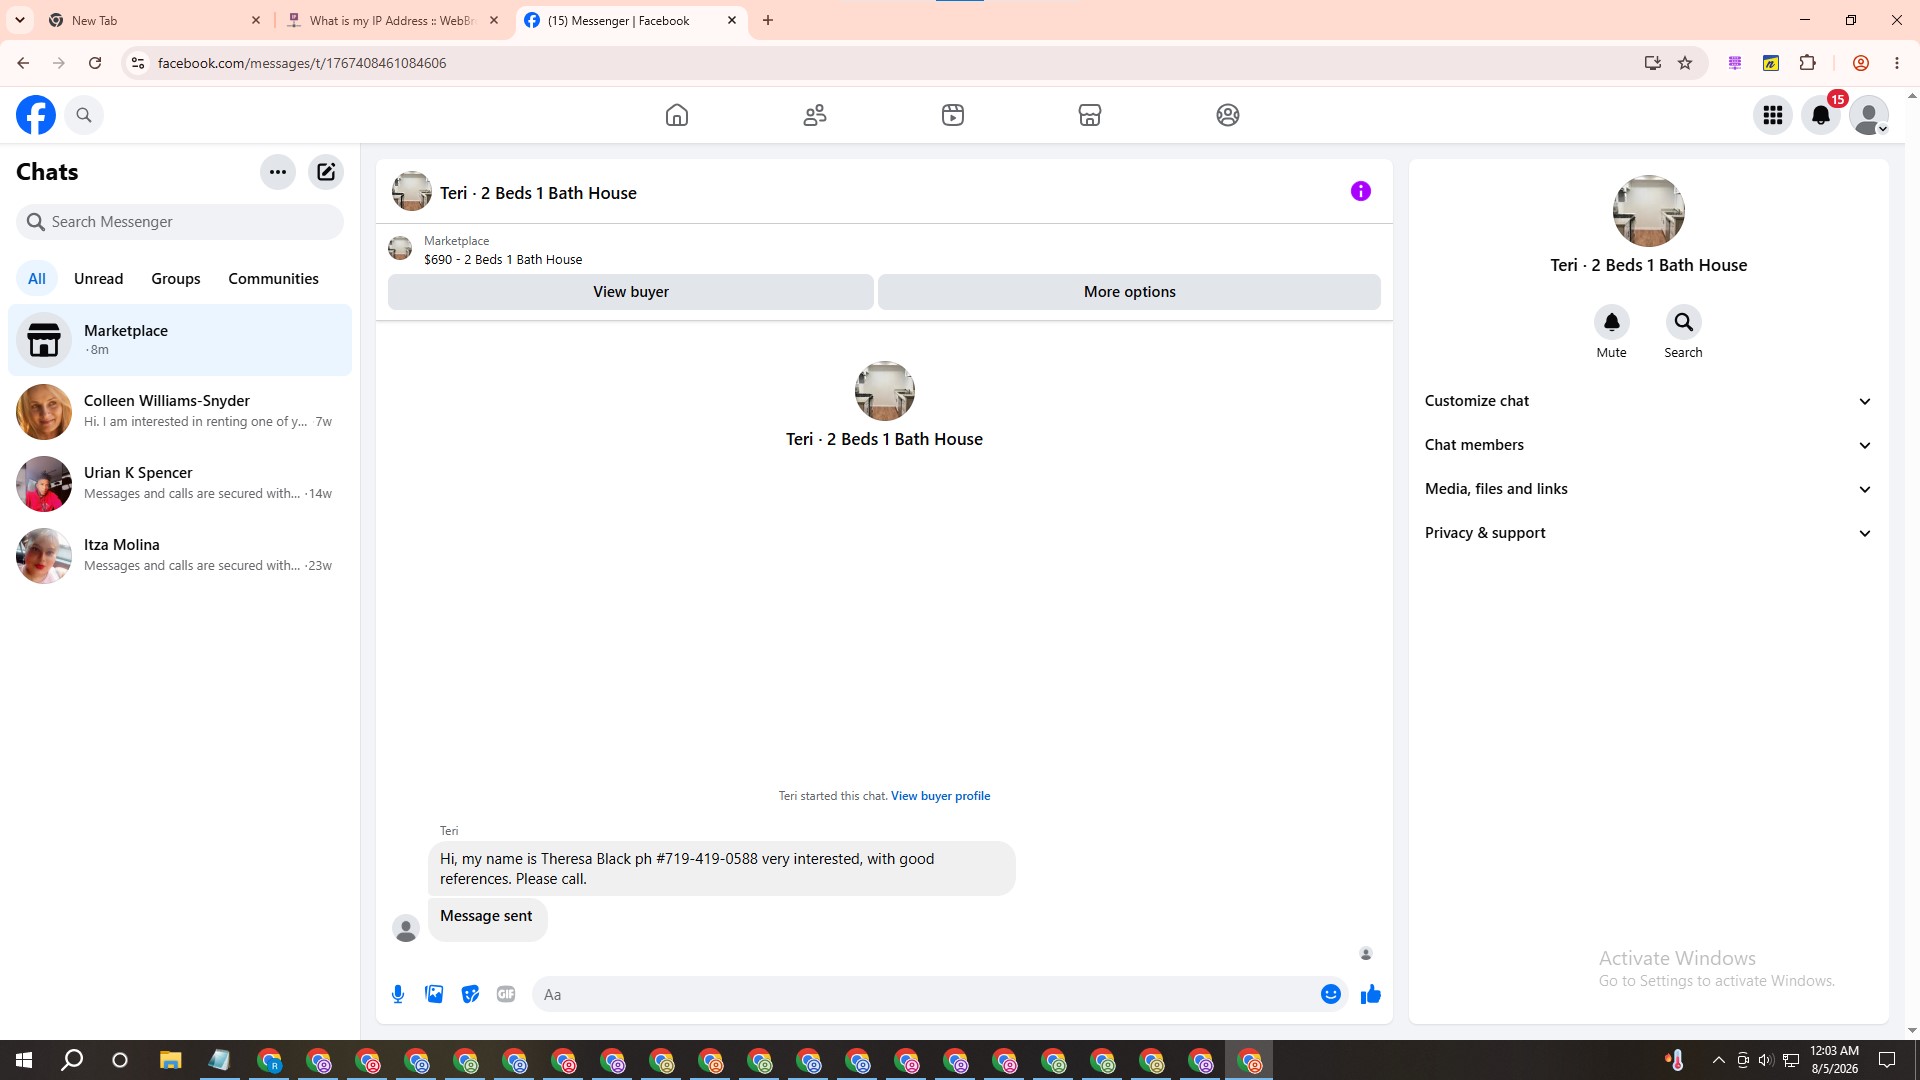Screen dimensions: 1920x1080
Task: Open Marketplace chat in list
Action: (x=180, y=340)
